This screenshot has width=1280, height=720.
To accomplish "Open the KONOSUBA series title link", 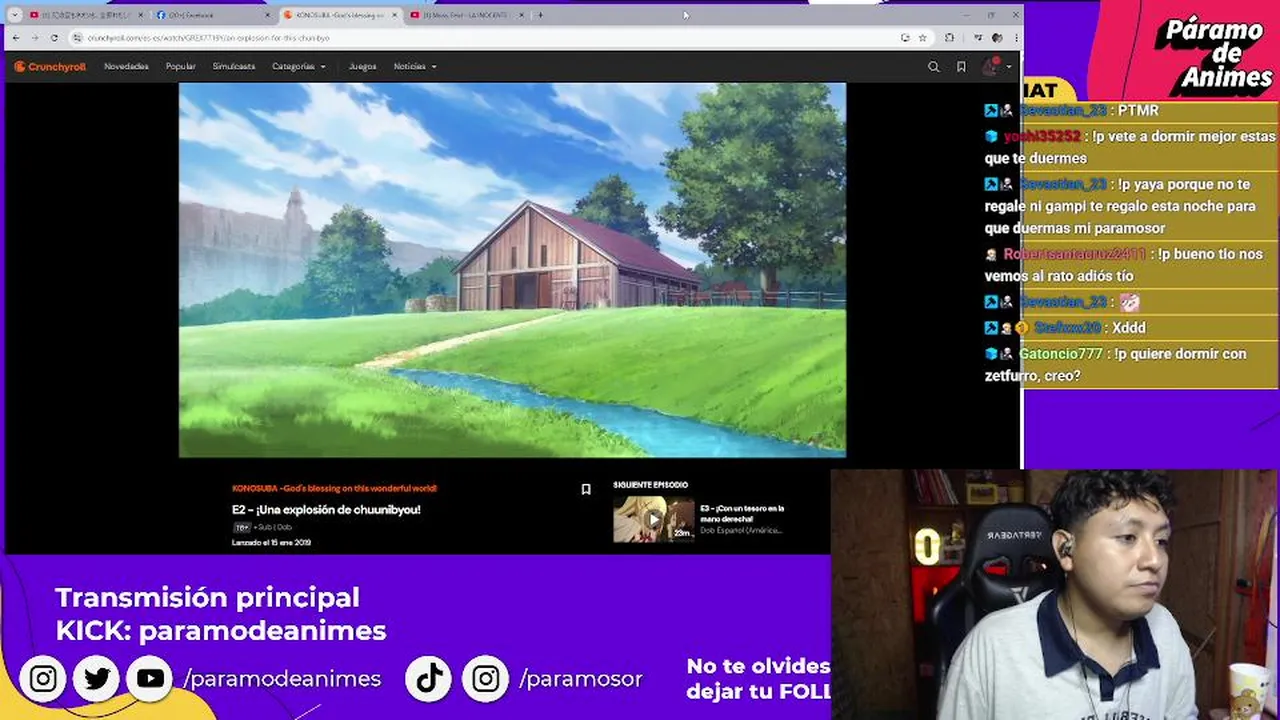I will [x=334, y=488].
